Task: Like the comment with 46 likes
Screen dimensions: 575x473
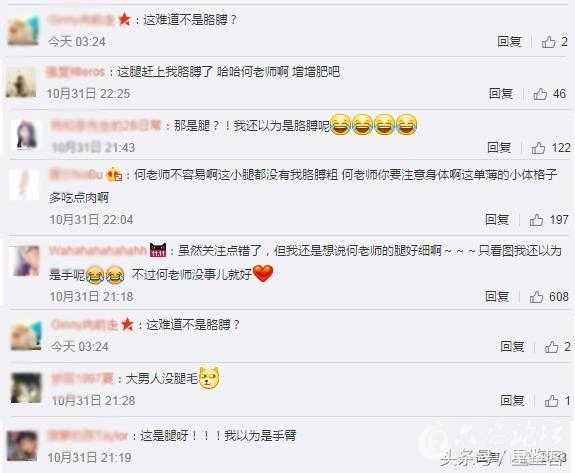Action: 540,94
